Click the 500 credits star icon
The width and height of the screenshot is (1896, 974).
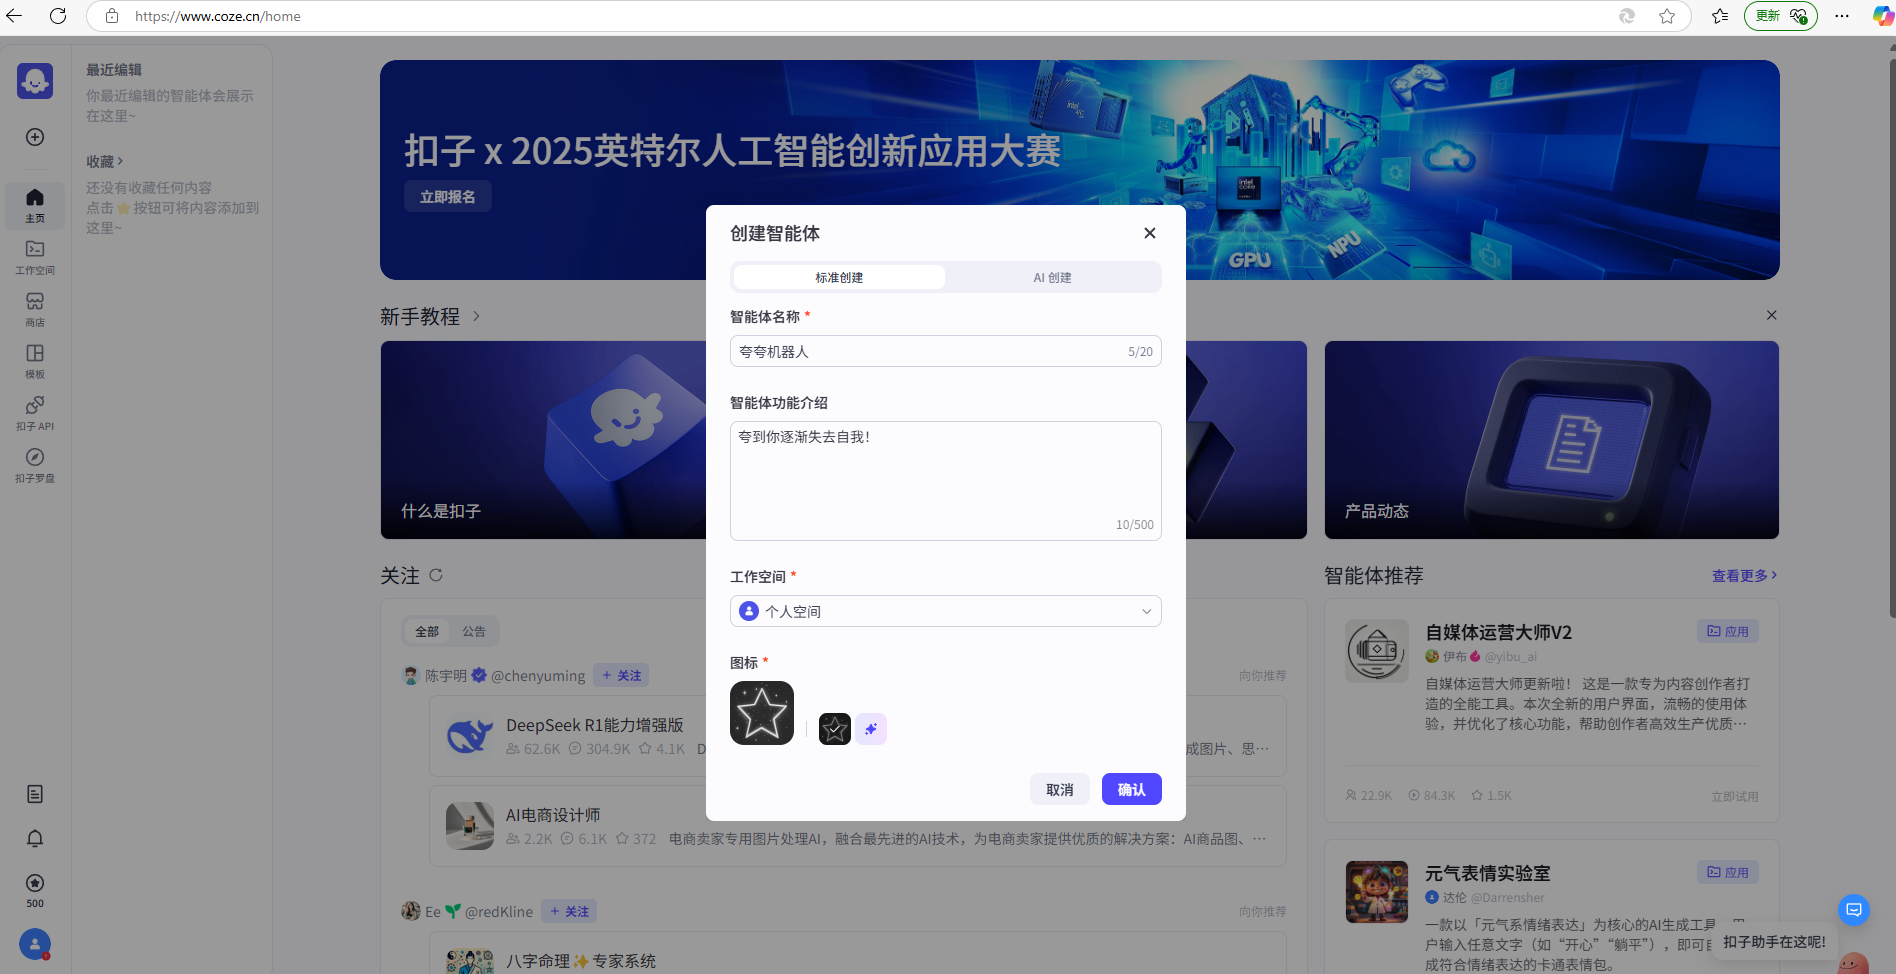pos(35,883)
